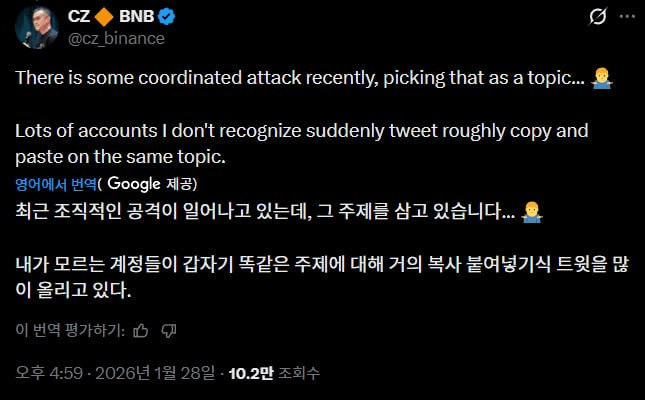Open the more options ellipsis menu
Image resolution: width=645 pixels, height=400 pixels.
tap(626, 17)
